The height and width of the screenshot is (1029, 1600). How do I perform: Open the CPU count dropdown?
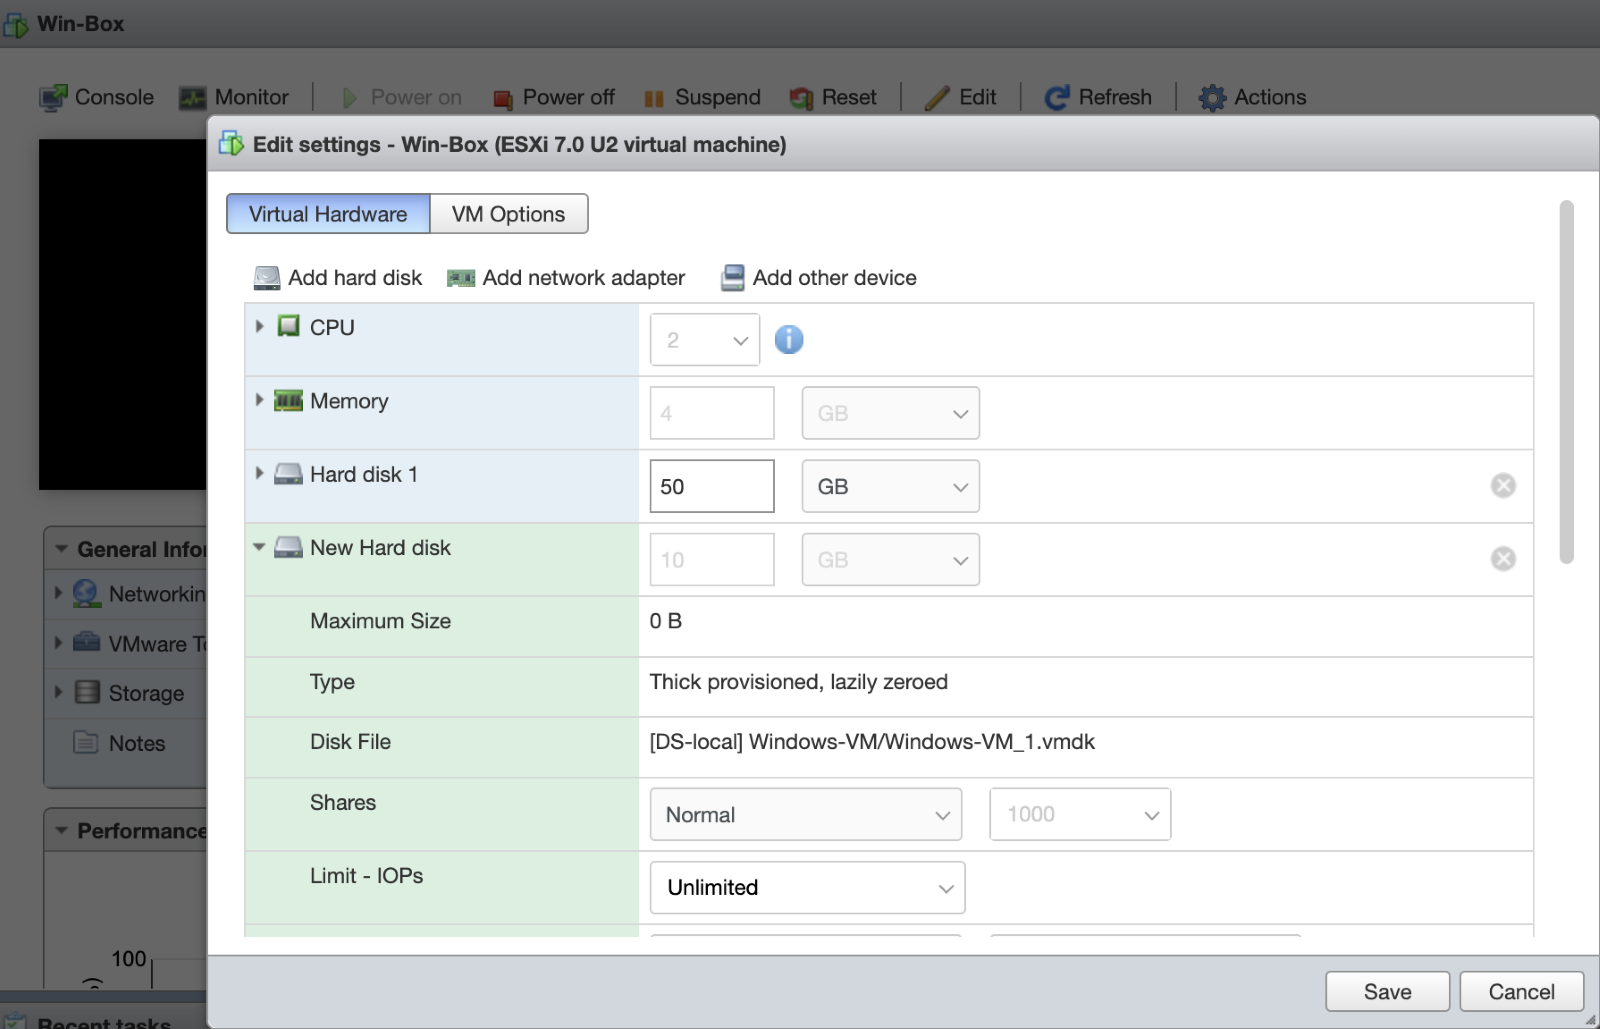pos(705,340)
